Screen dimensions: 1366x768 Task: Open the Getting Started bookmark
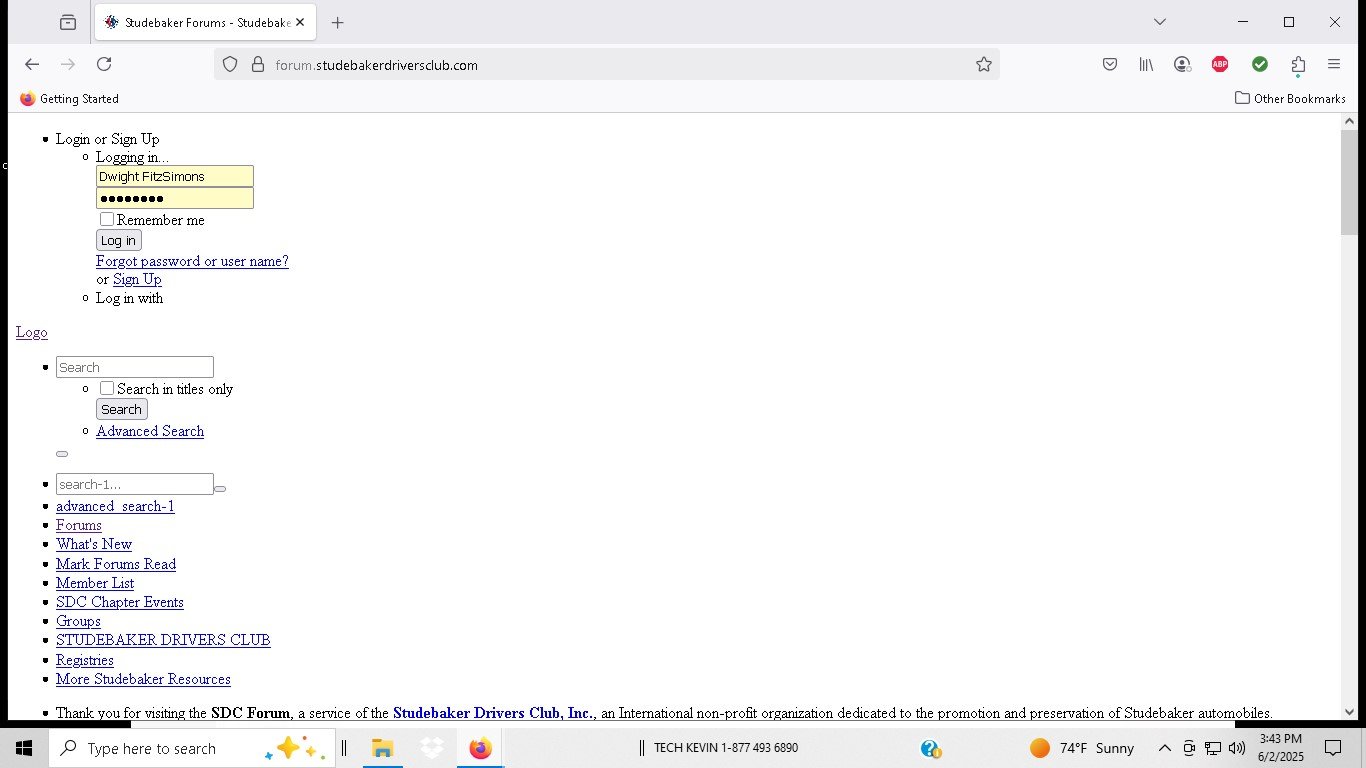click(x=69, y=98)
